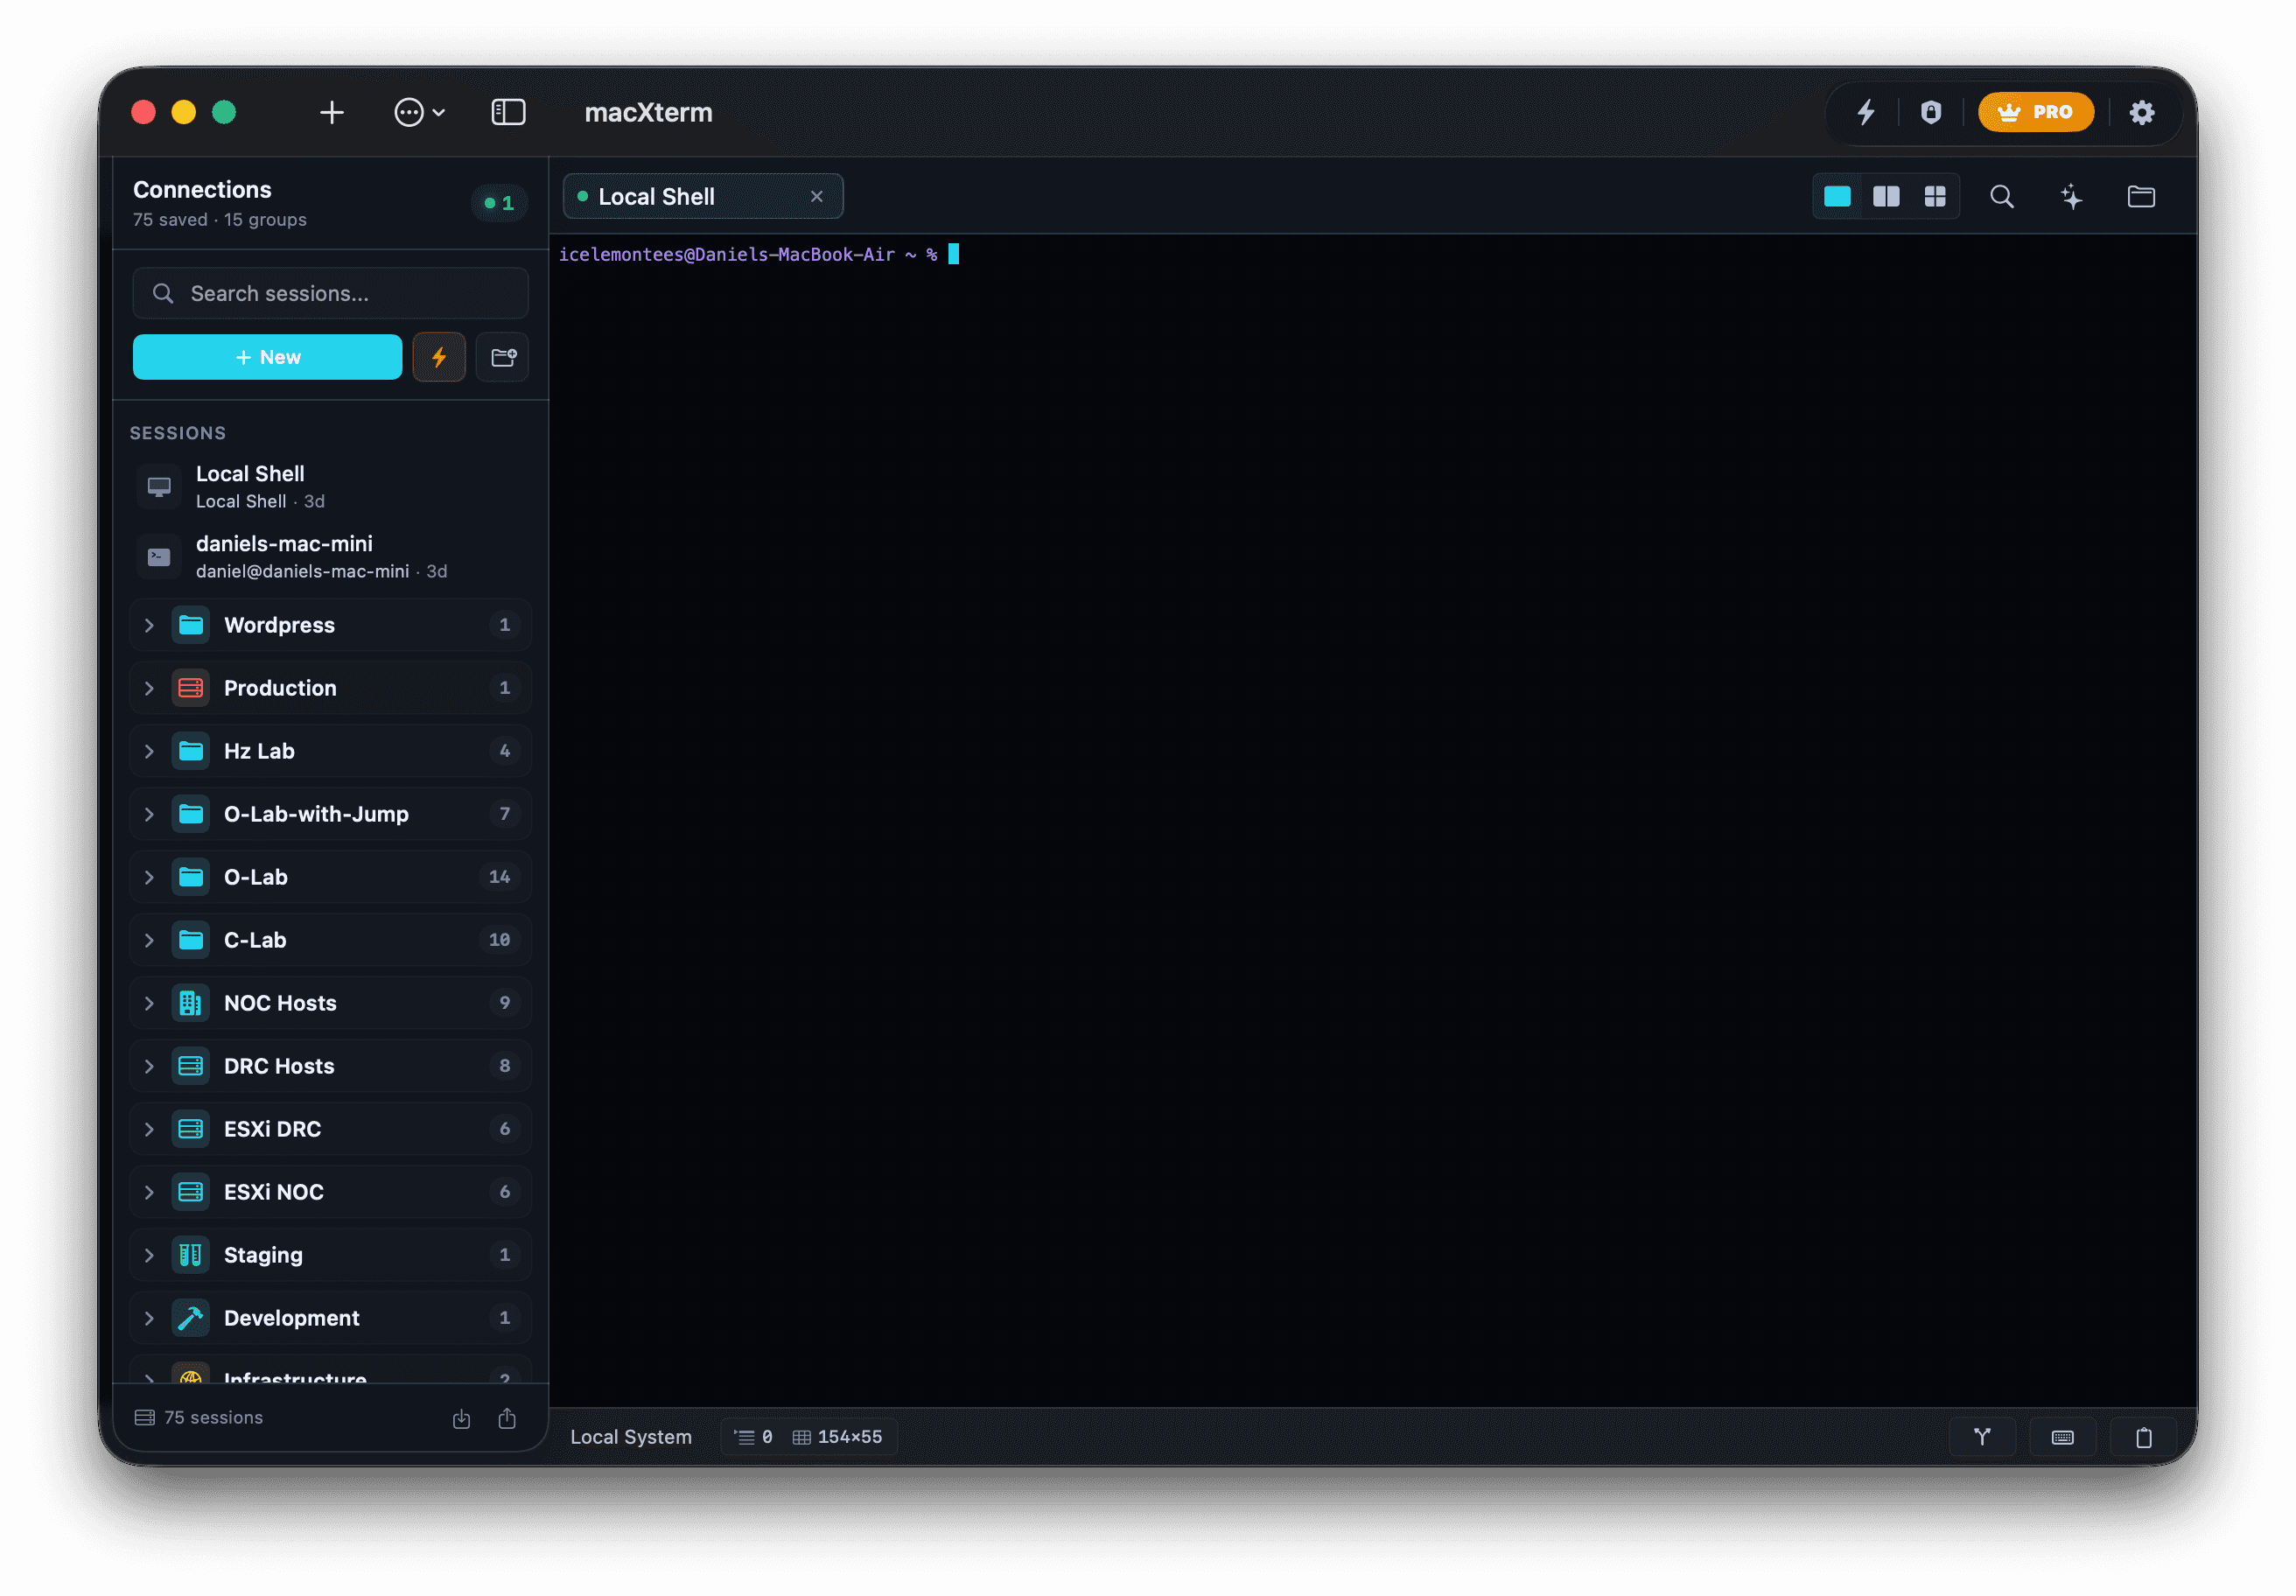Viewport: 2296px width, 1596px height.
Task: Open settings gear icon
Action: coord(2142,112)
